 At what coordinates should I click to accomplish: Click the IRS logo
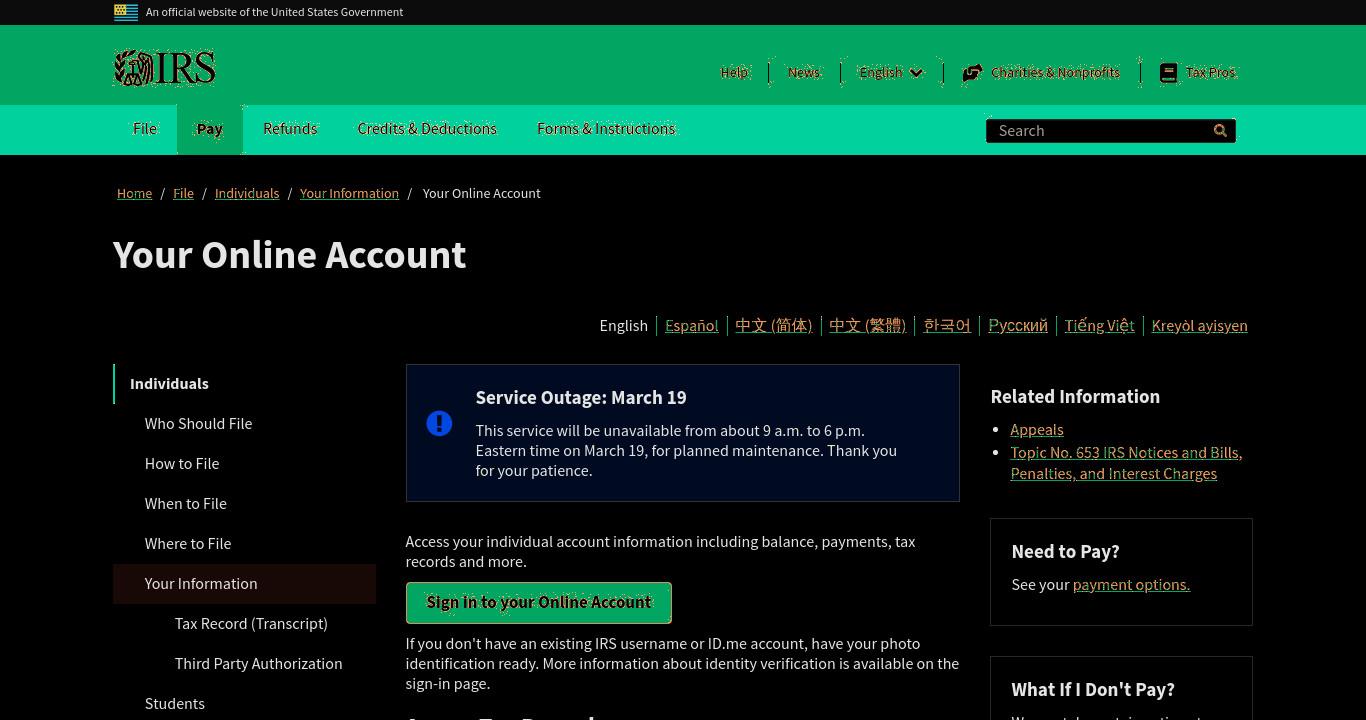pos(165,68)
